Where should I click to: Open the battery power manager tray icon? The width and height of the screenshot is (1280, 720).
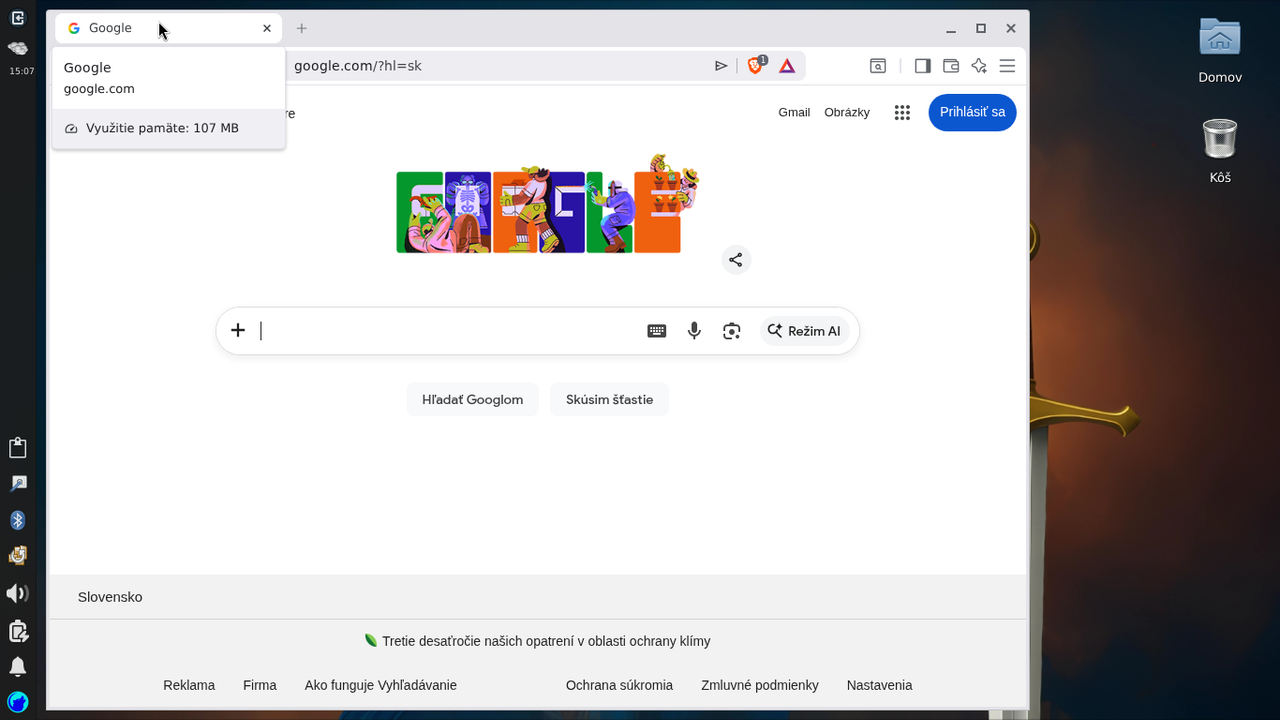[17, 630]
